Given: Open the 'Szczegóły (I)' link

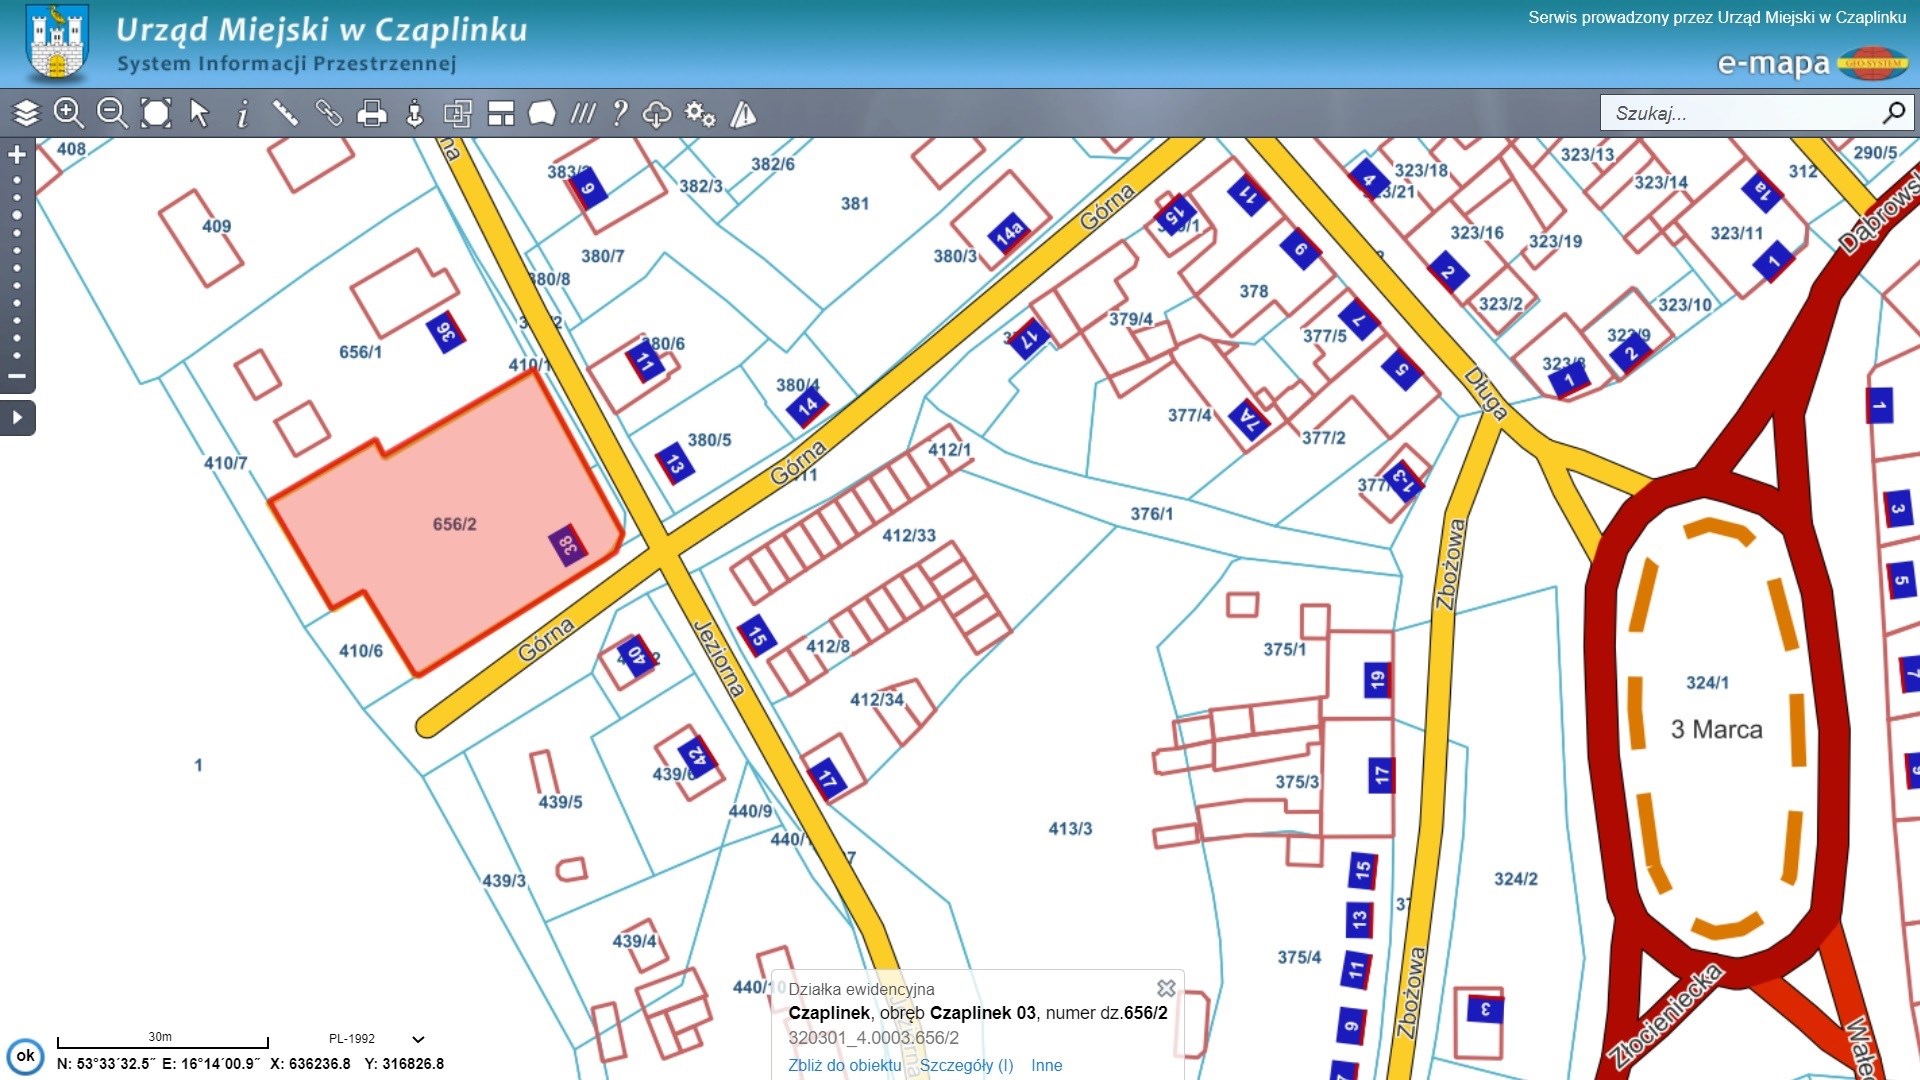Looking at the screenshot, I should (x=966, y=1065).
